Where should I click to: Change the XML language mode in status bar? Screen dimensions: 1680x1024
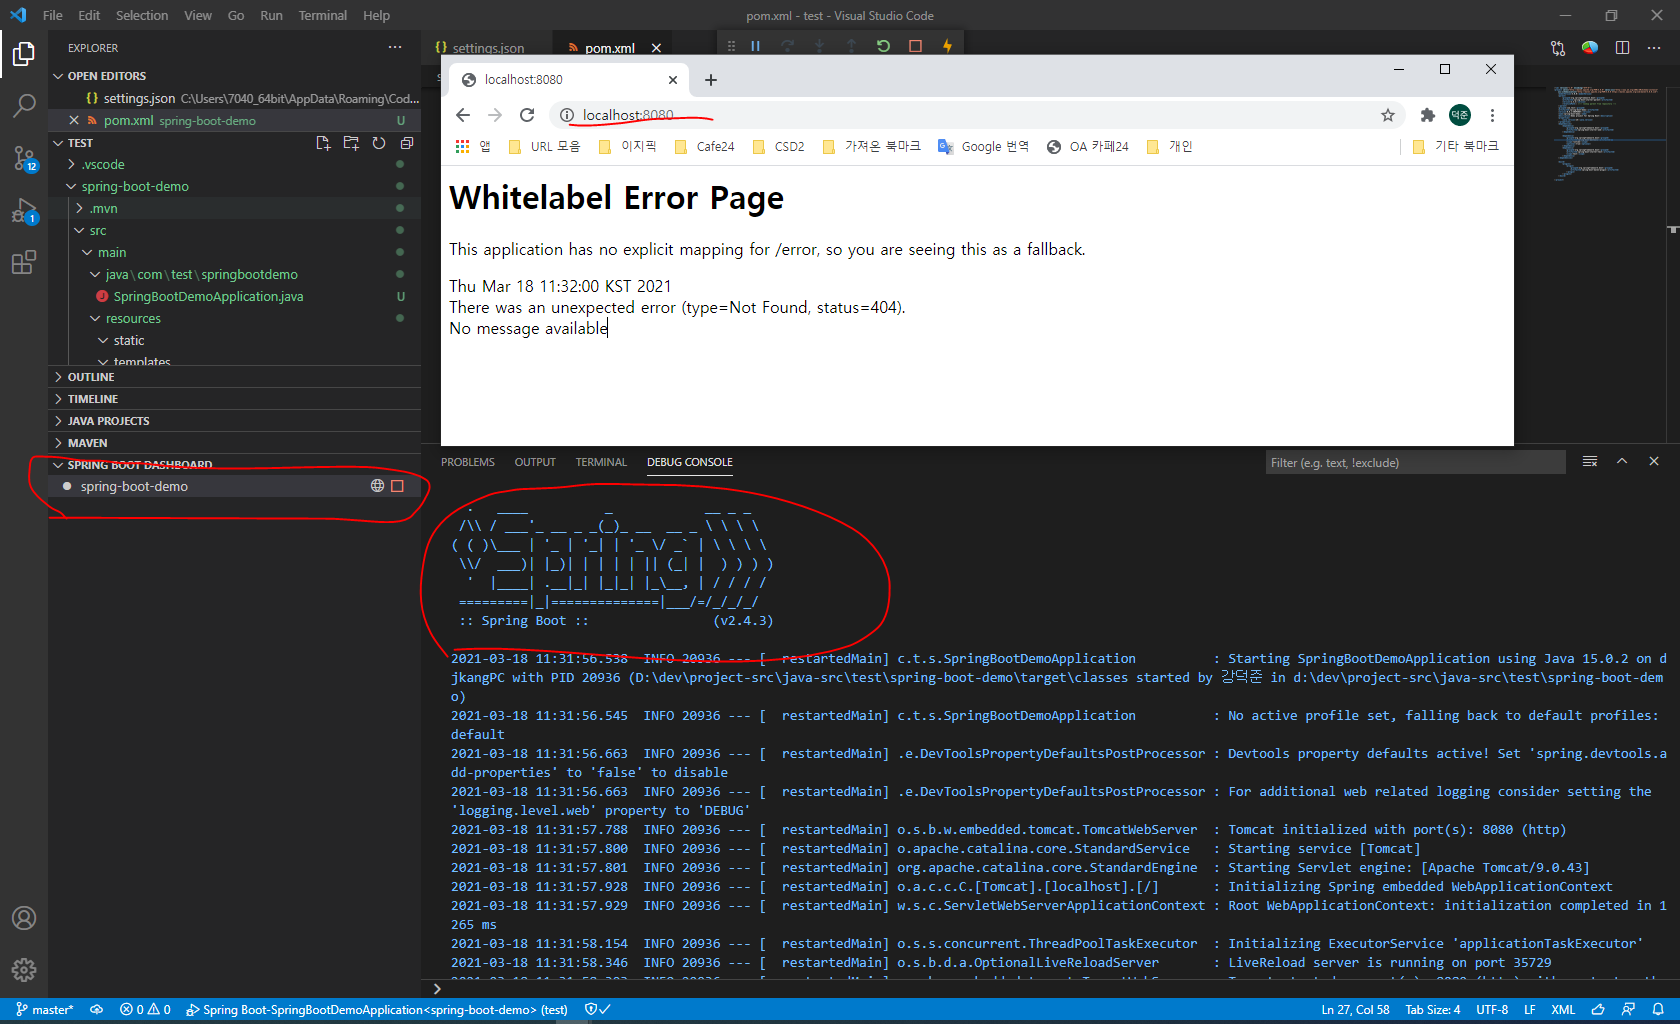coord(1563,1010)
